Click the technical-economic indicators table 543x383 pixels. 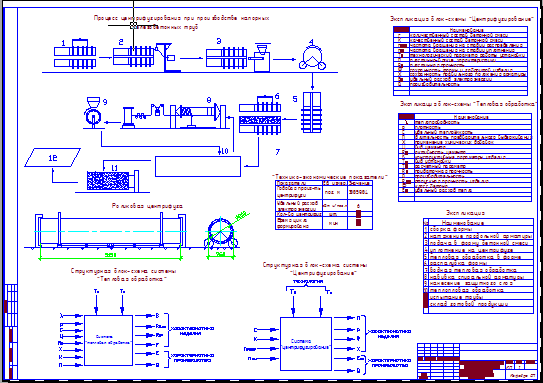click(324, 205)
